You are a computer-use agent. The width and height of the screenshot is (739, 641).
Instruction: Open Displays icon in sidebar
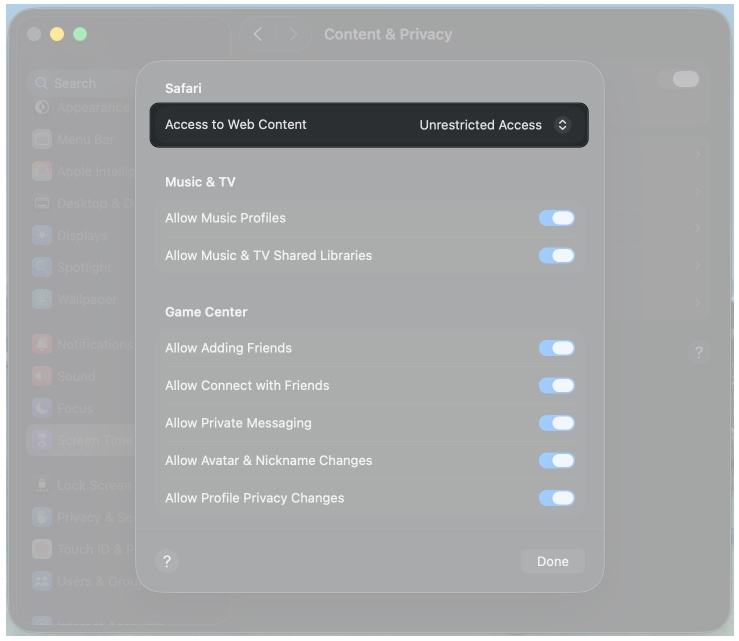[x=42, y=235]
